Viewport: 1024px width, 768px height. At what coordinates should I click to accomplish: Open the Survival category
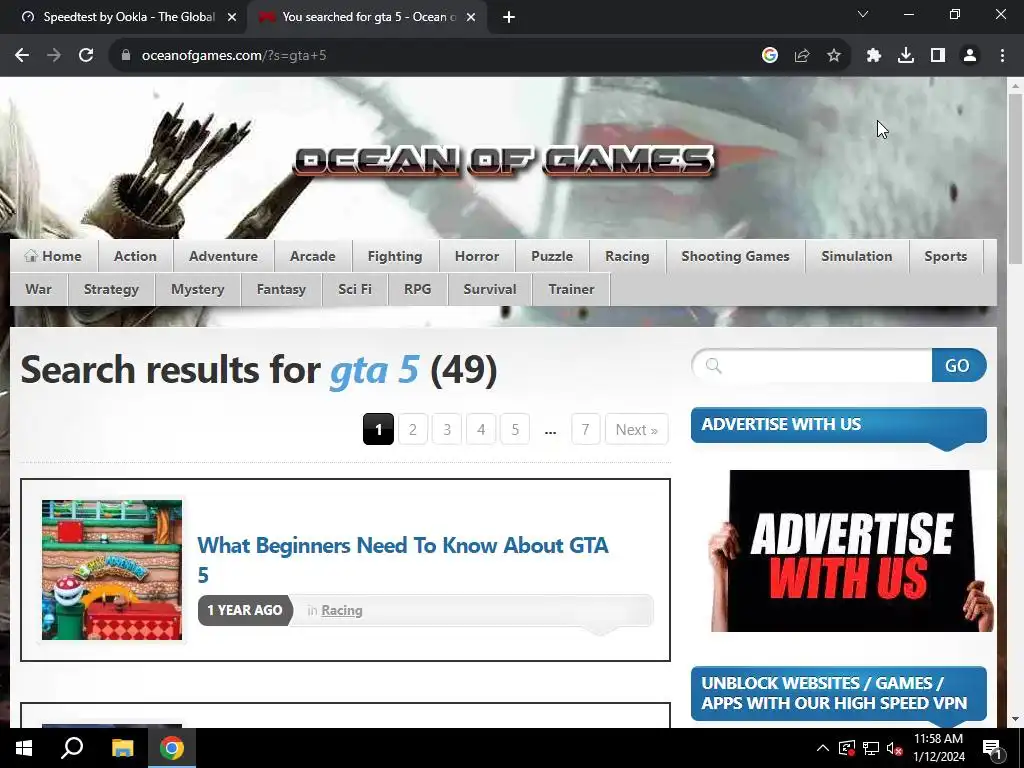490,289
